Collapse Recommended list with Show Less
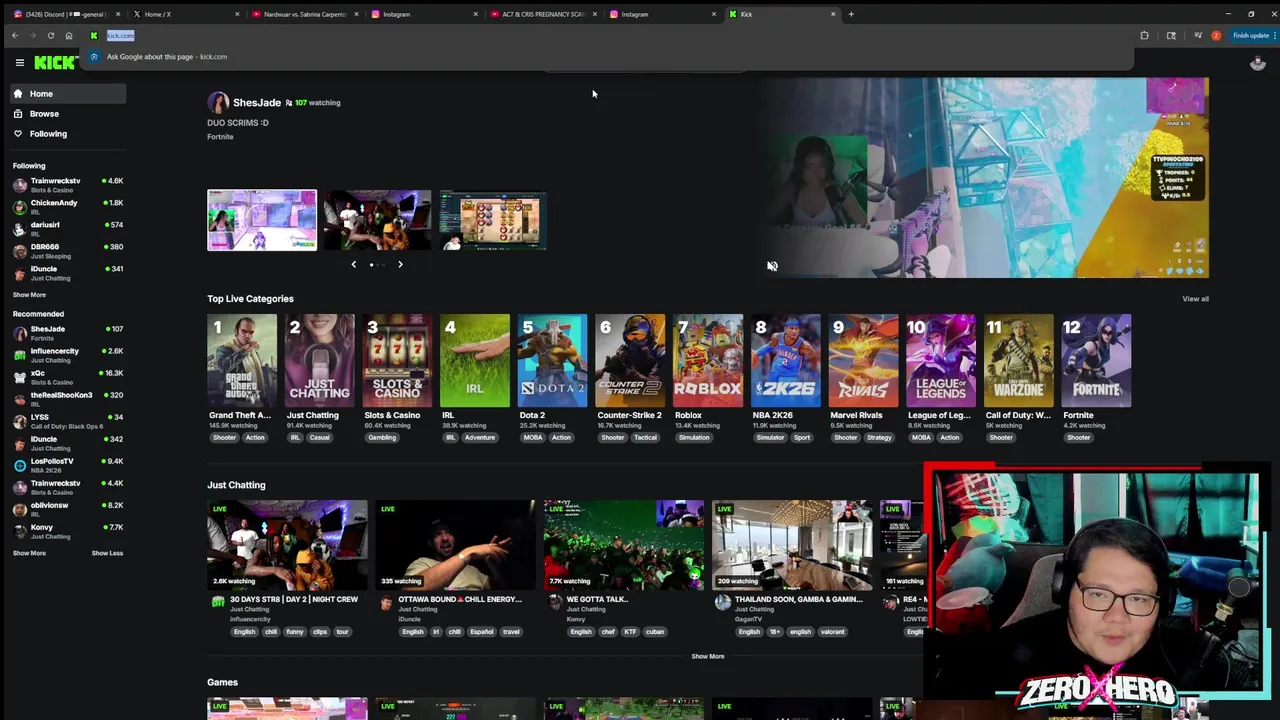Screen dimensions: 1280x720 tap(107, 553)
